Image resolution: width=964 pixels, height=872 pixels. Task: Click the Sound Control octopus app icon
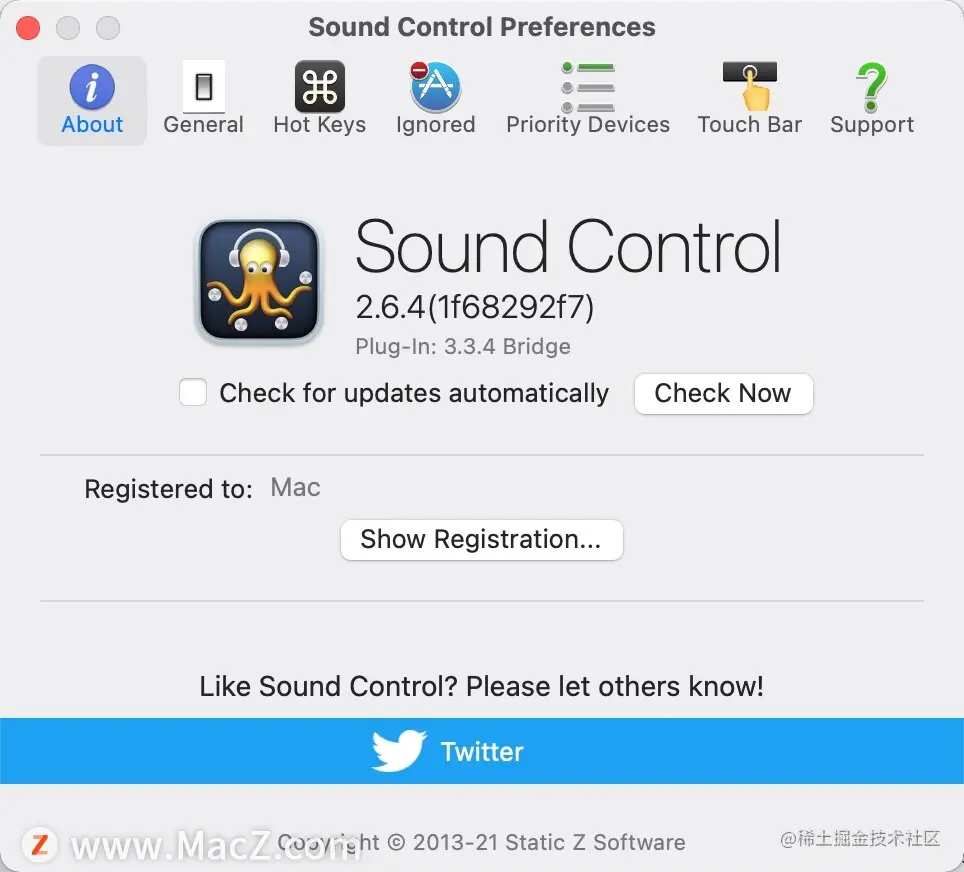point(259,280)
